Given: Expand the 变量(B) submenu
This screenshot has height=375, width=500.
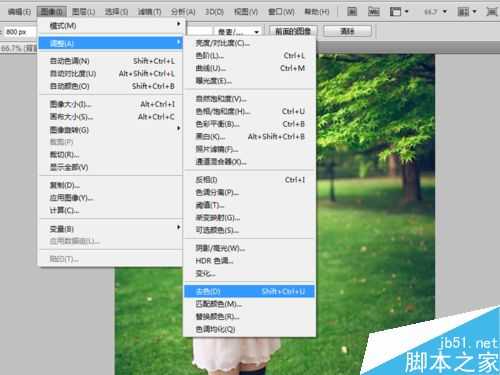Looking at the screenshot, I should point(110,229).
